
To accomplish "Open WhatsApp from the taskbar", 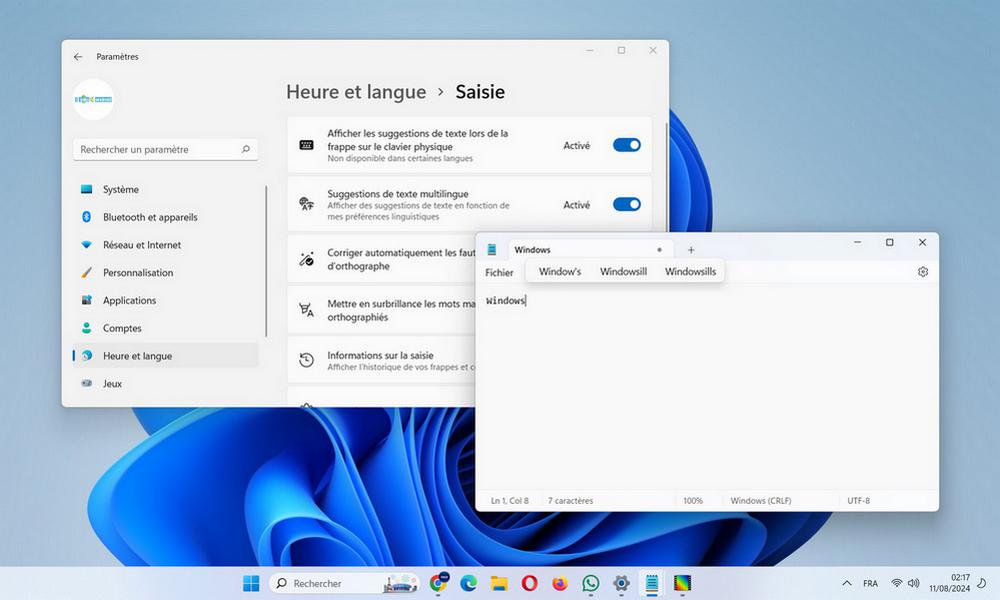I will (591, 583).
